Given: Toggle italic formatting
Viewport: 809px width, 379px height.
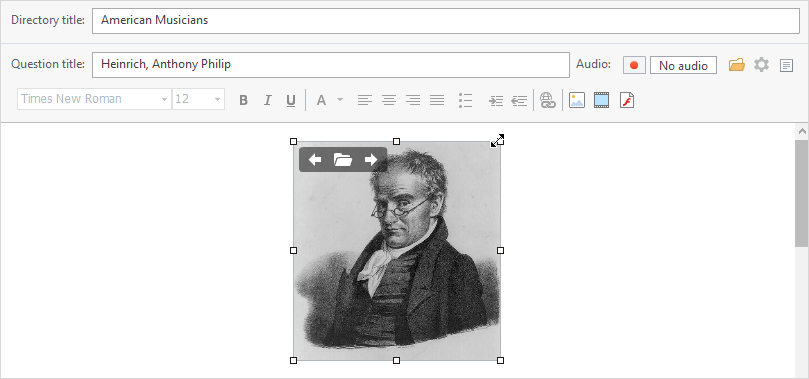Looking at the screenshot, I should [x=267, y=100].
